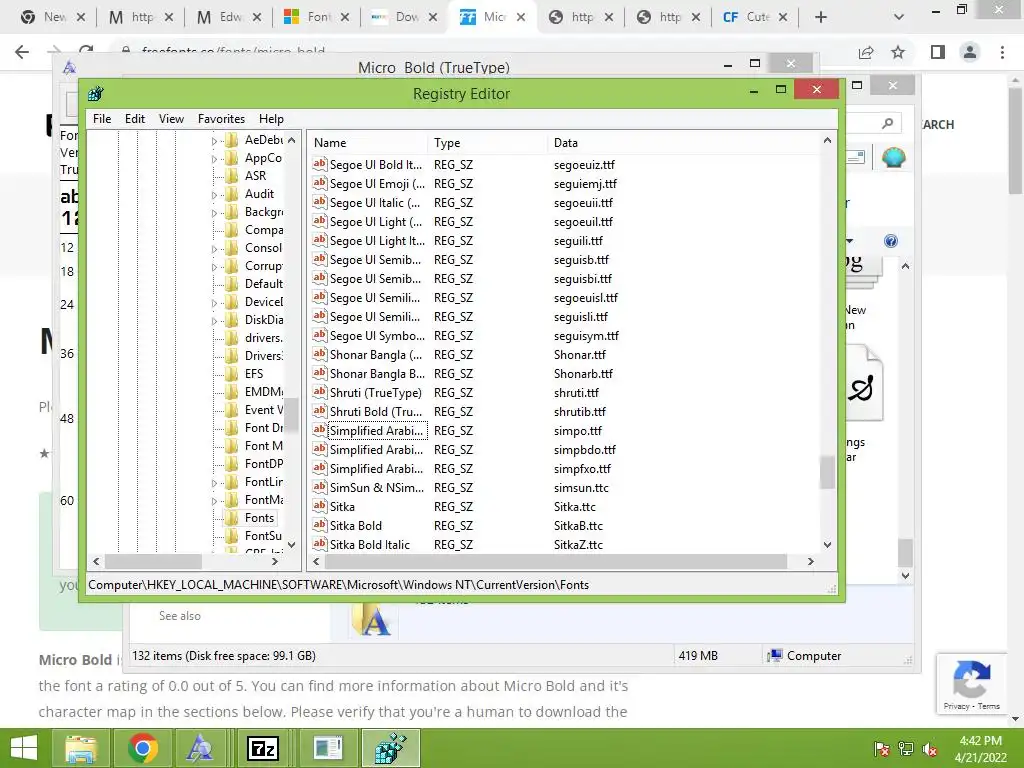Select the Sitka Bold Italic value icon
The height and width of the screenshot is (768, 1024).
click(x=319, y=544)
